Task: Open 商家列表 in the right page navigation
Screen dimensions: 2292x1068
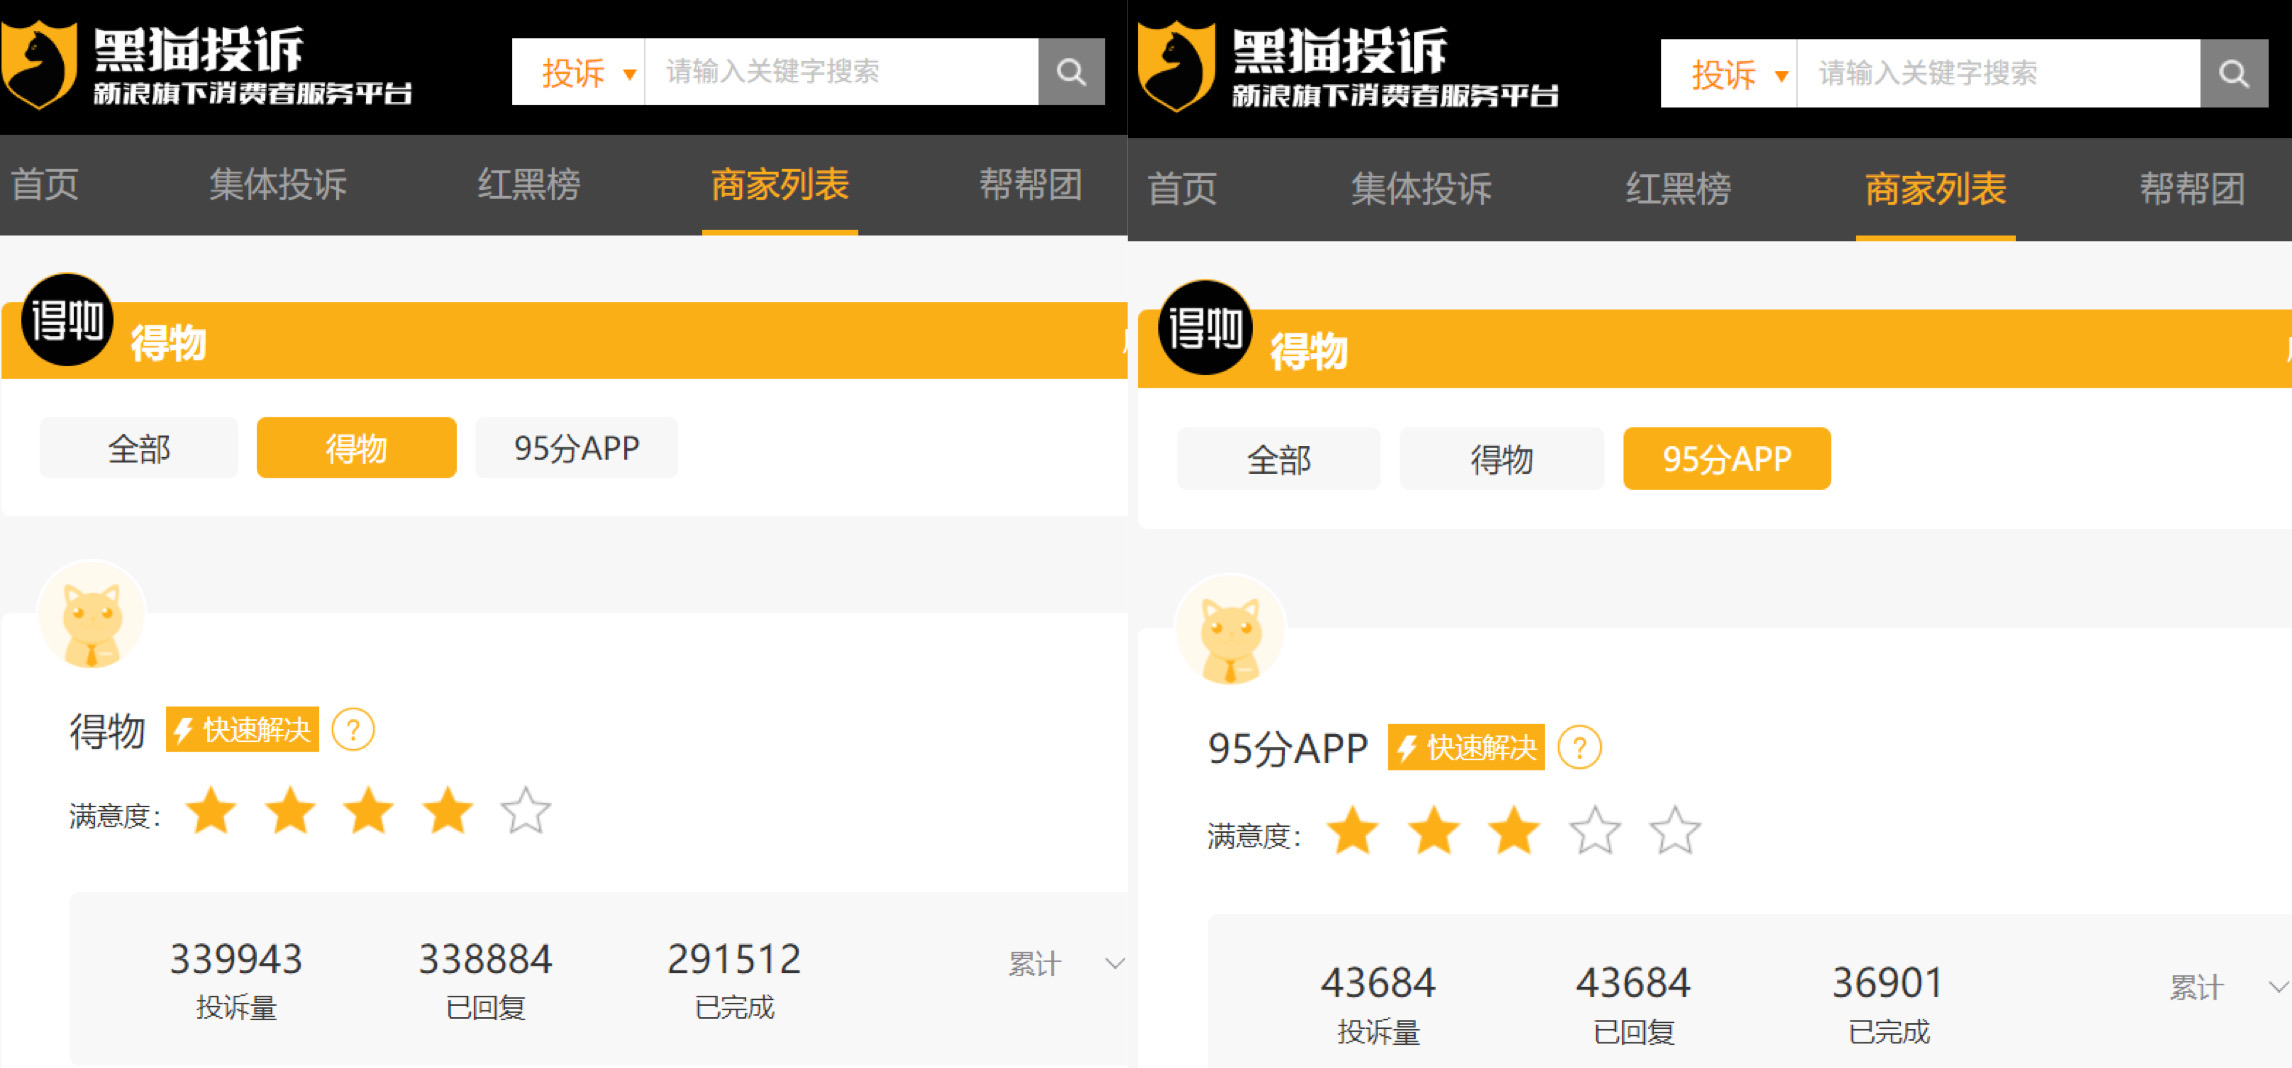Action: tap(1936, 189)
